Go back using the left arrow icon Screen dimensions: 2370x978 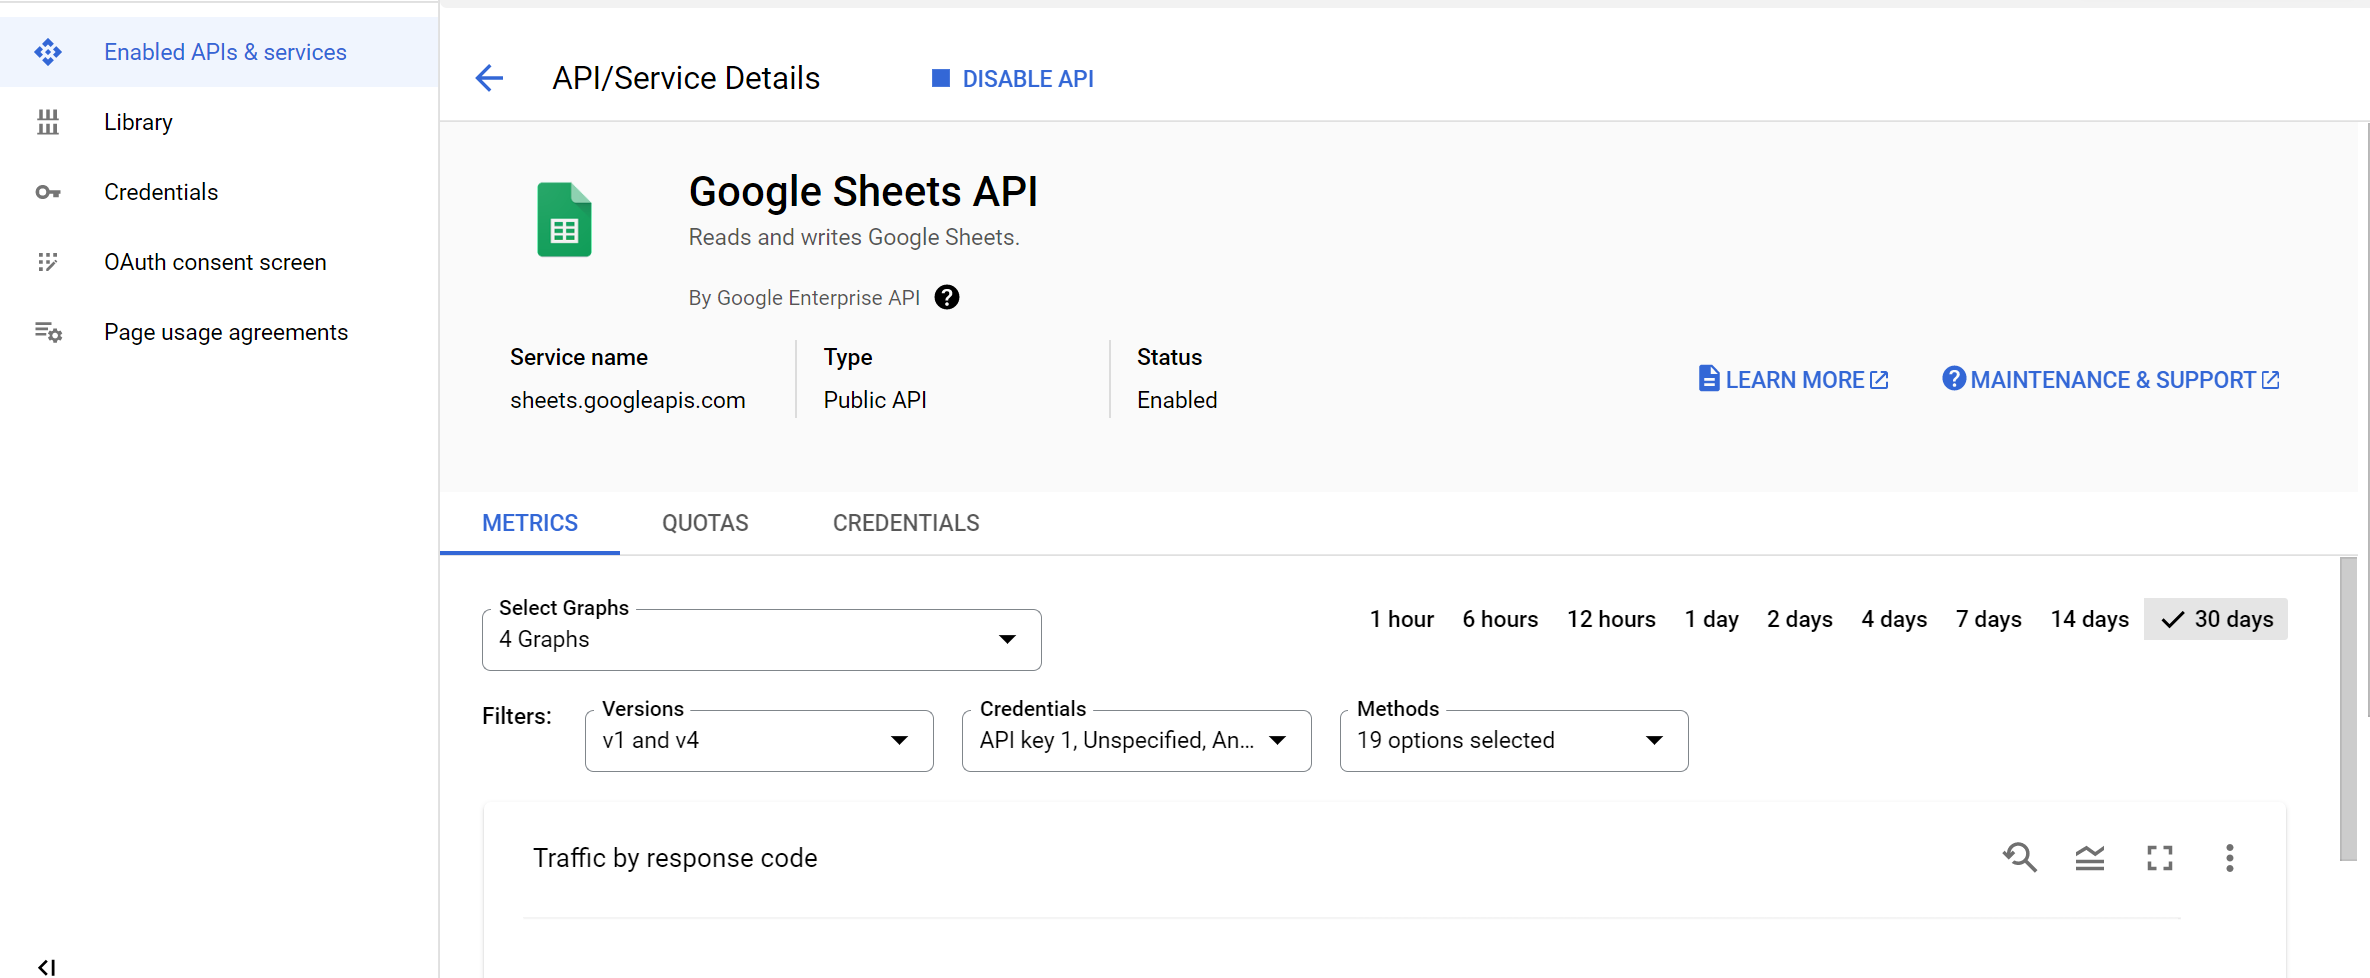[489, 78]
